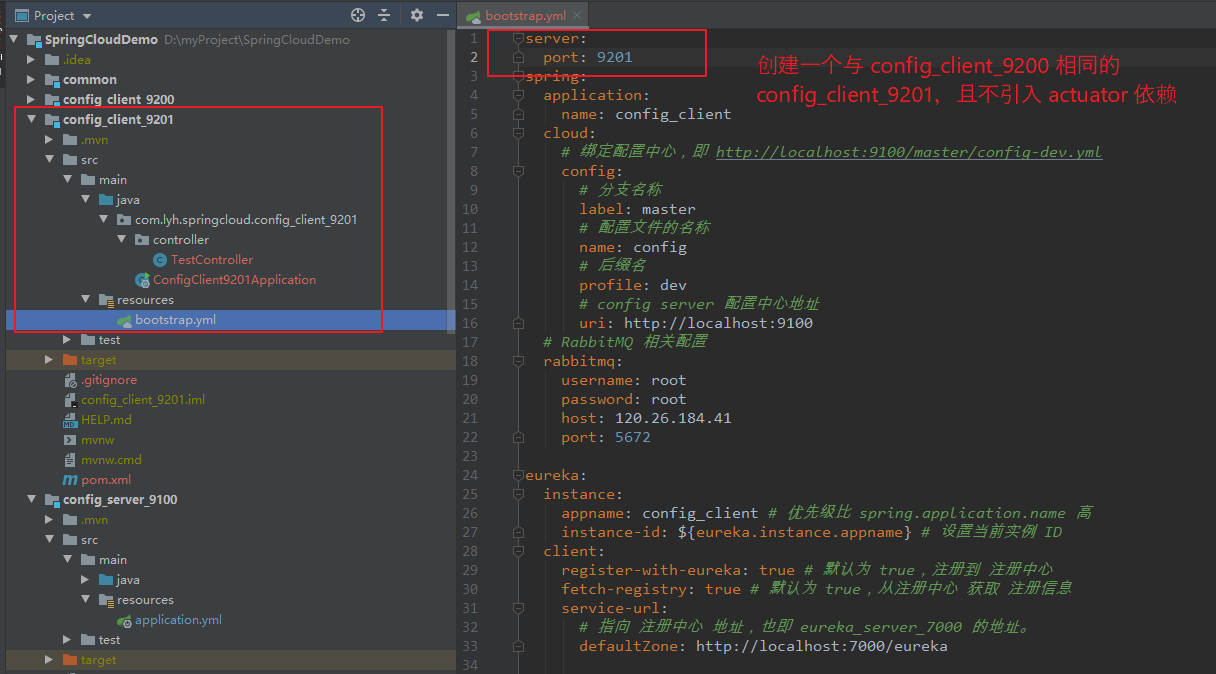Click defaultZone localhost:7000/eureka line
Screen dimensions: 1216x674
763,646
